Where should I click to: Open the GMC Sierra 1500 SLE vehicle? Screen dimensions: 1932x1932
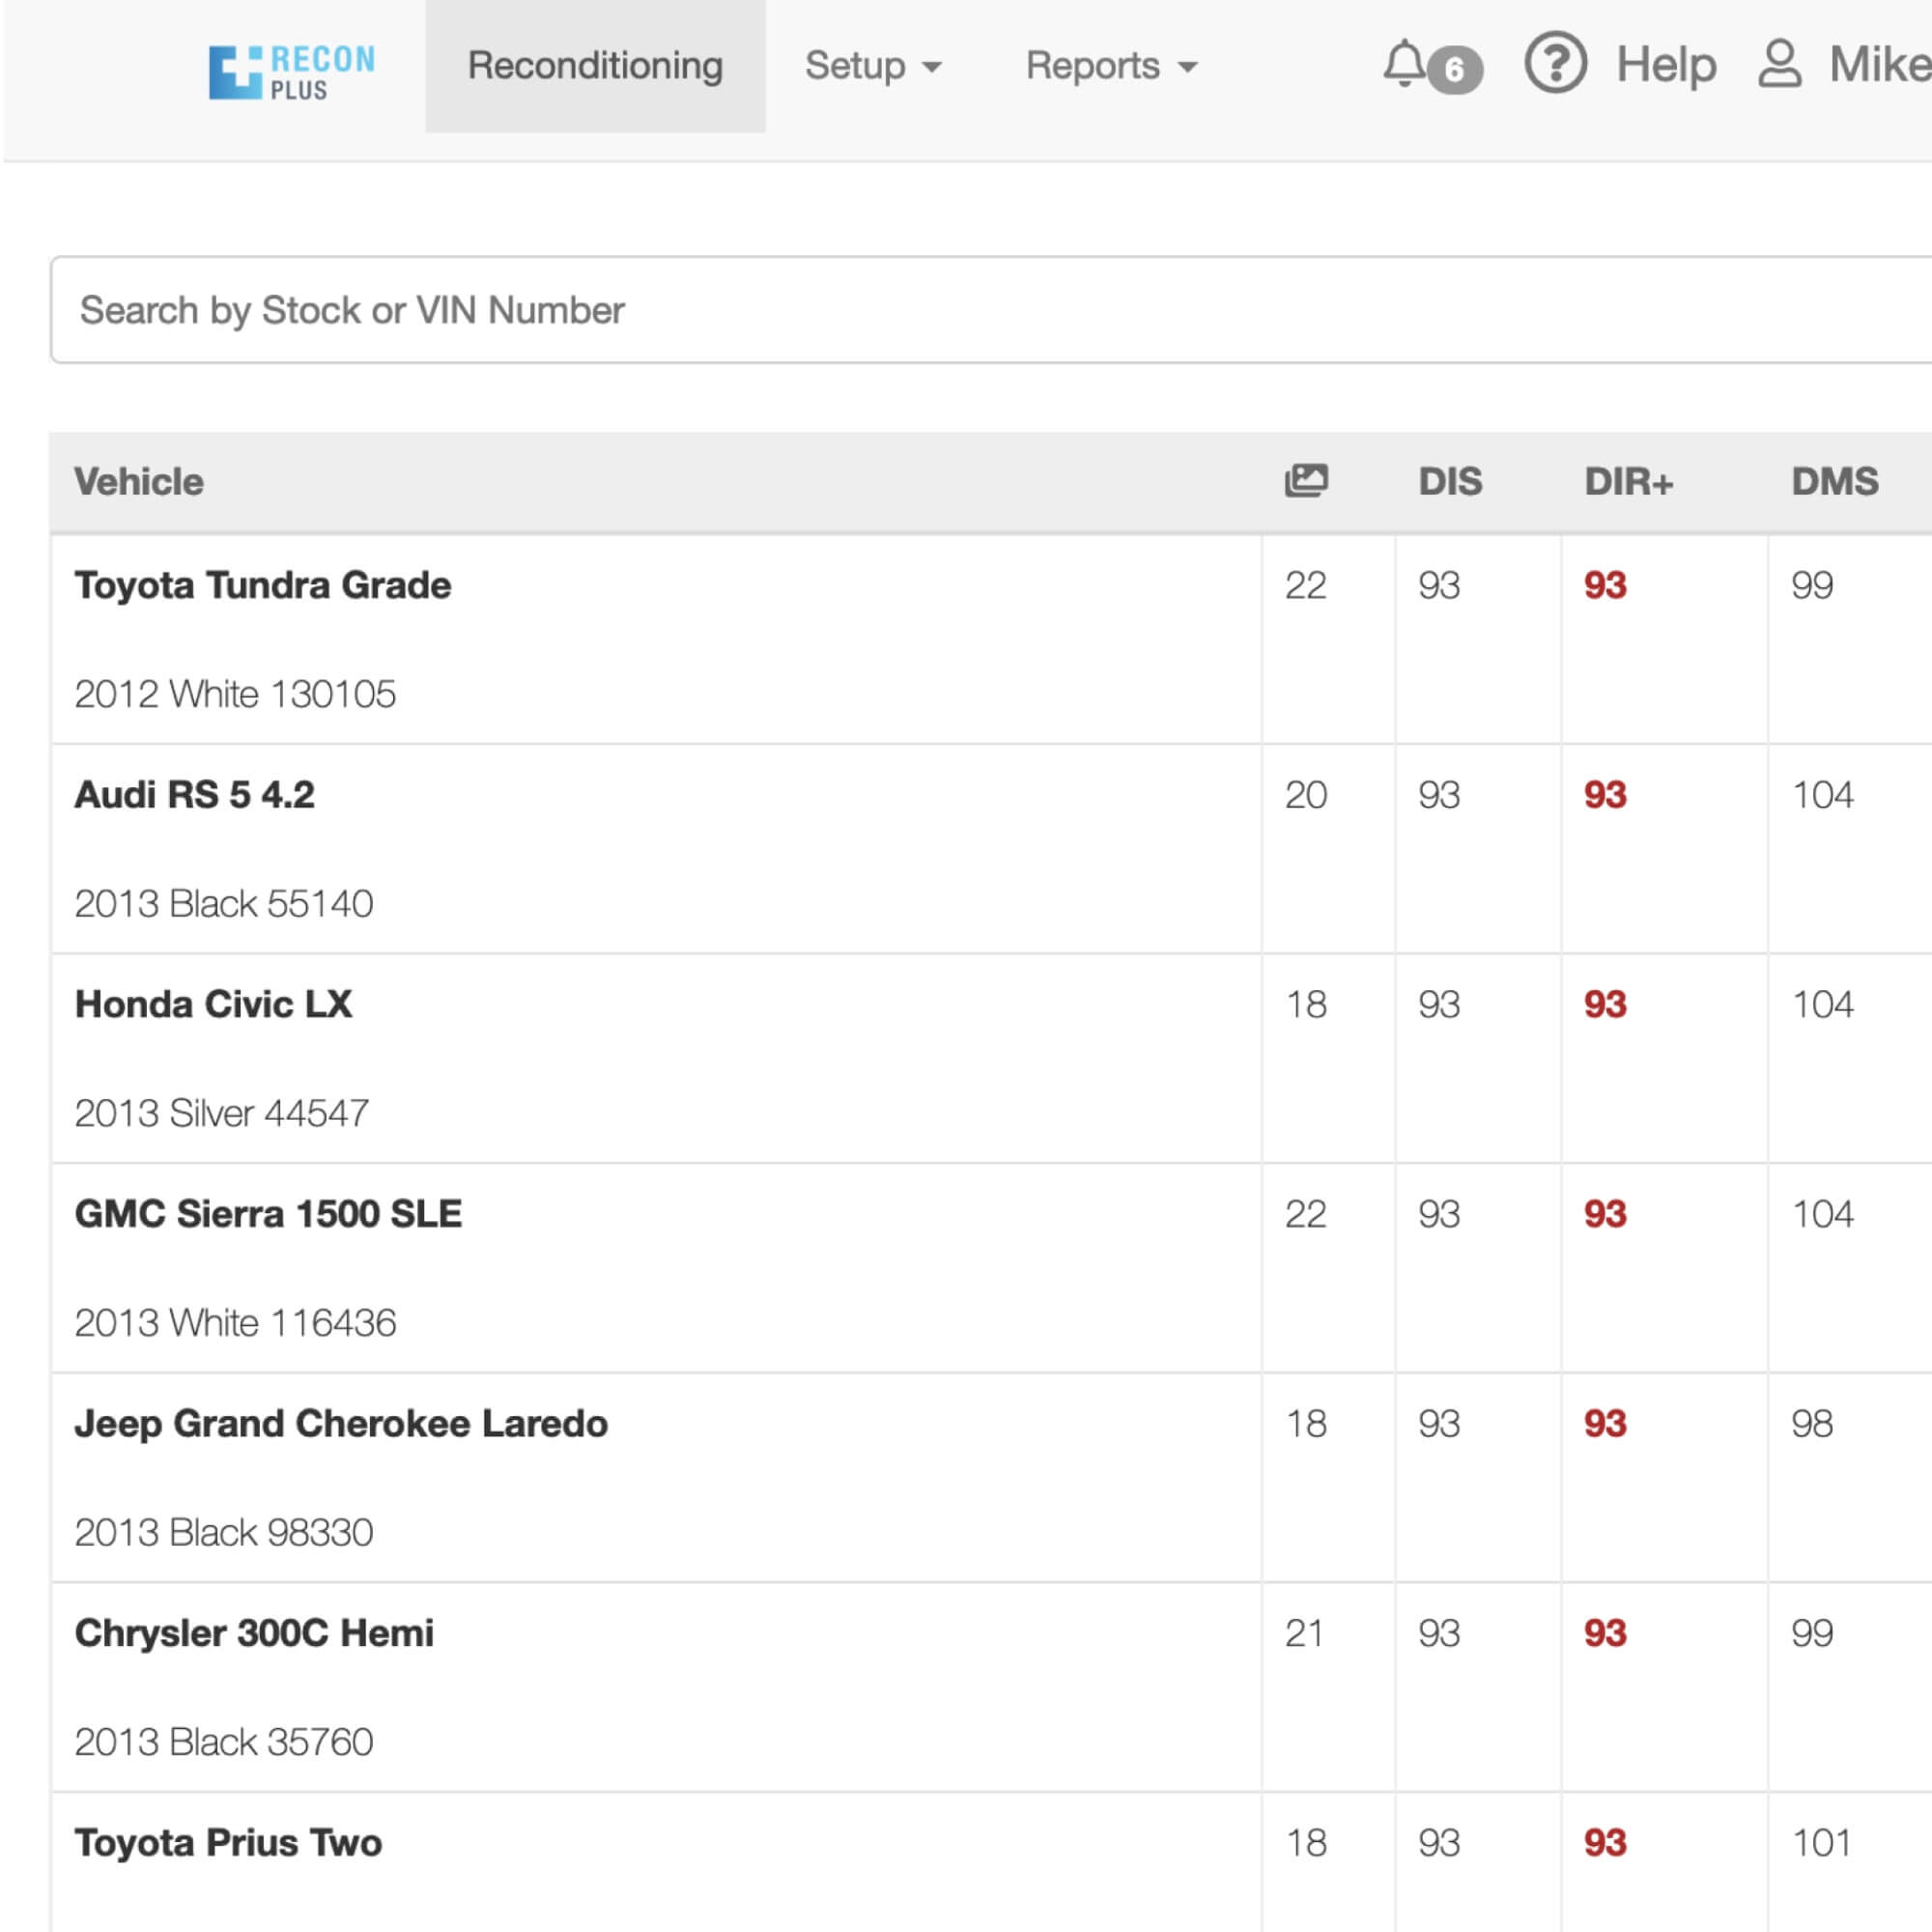click(x=269, y=1214)
